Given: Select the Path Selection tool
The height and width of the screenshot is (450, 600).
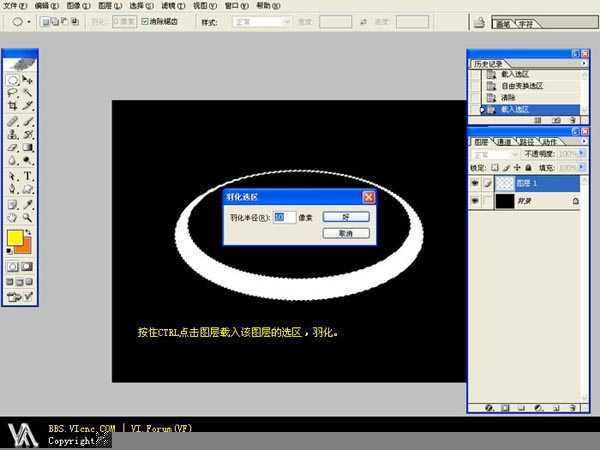Looking at the screenshot, I should 13,176.
